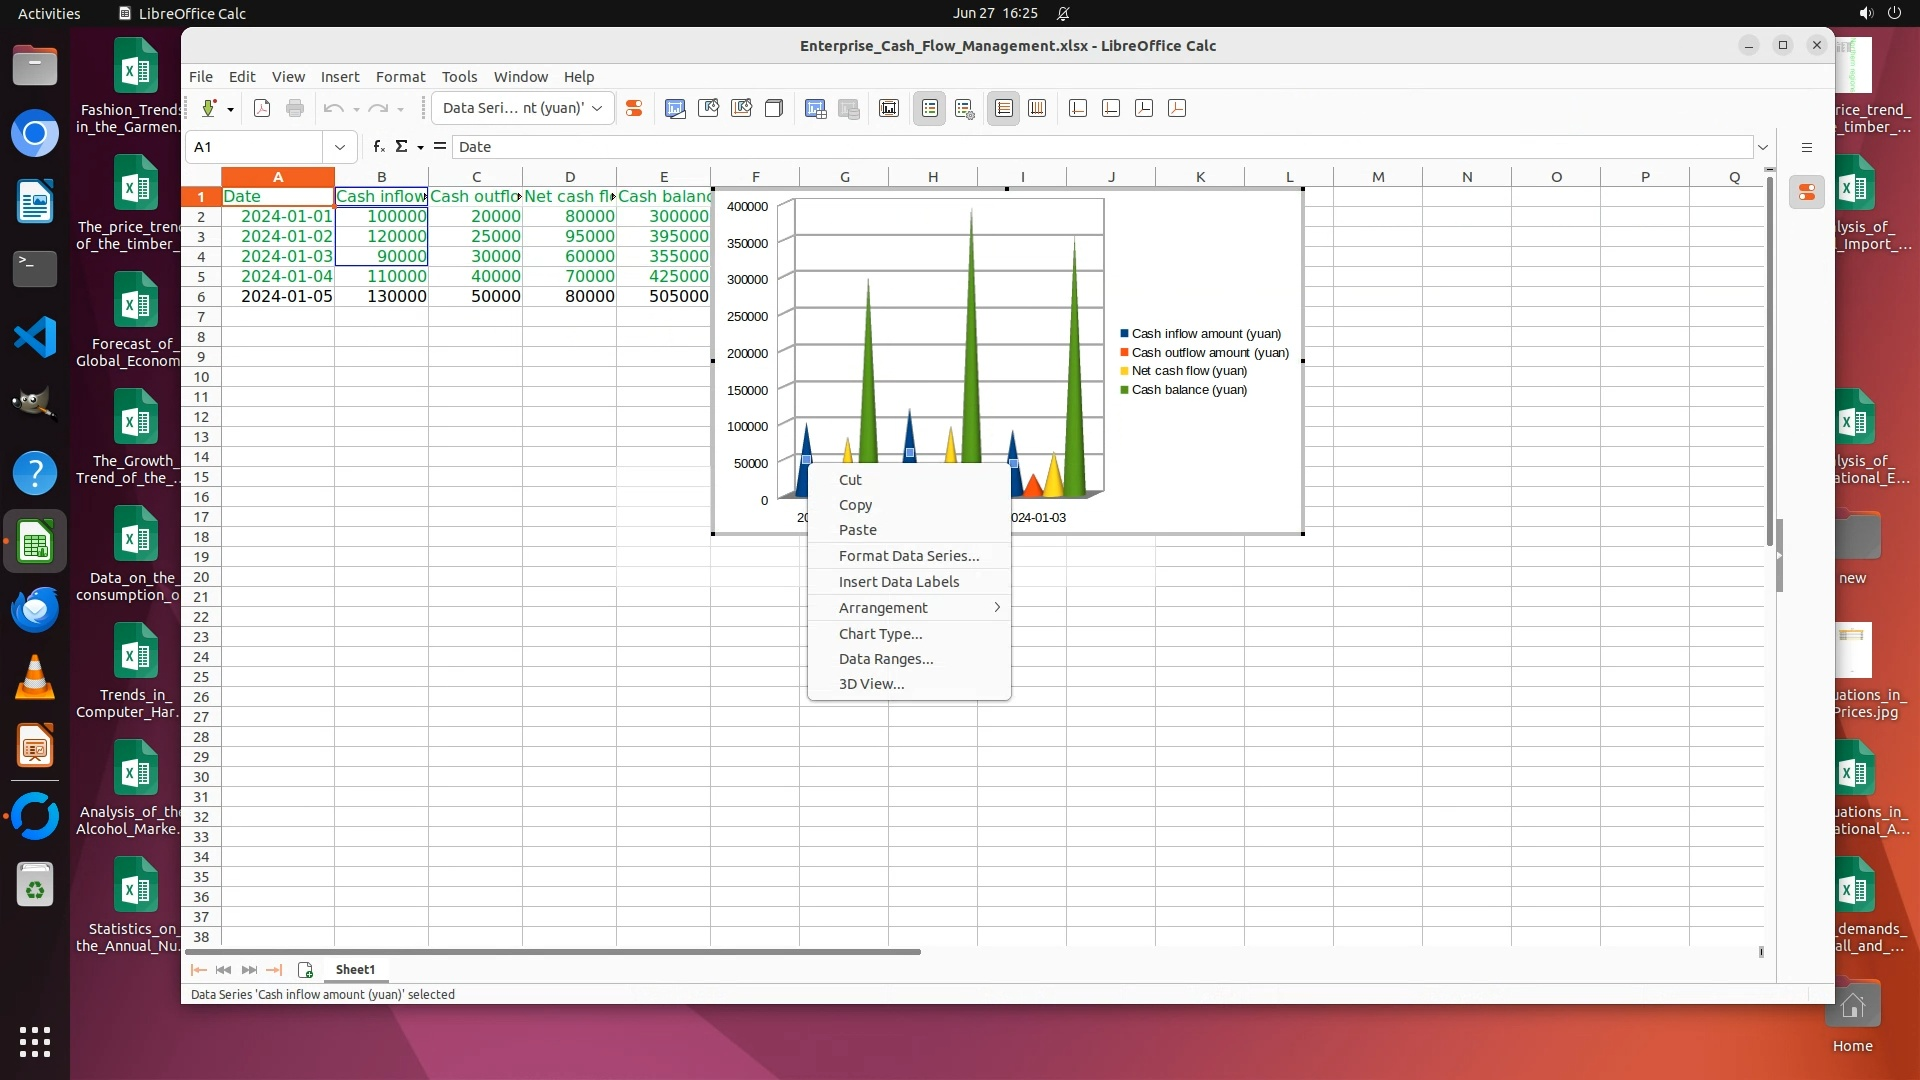The height and width of the screenshot is (1080, 1920).
Task: Open the 3D View toolbar icon
Action: coord(774,108)
